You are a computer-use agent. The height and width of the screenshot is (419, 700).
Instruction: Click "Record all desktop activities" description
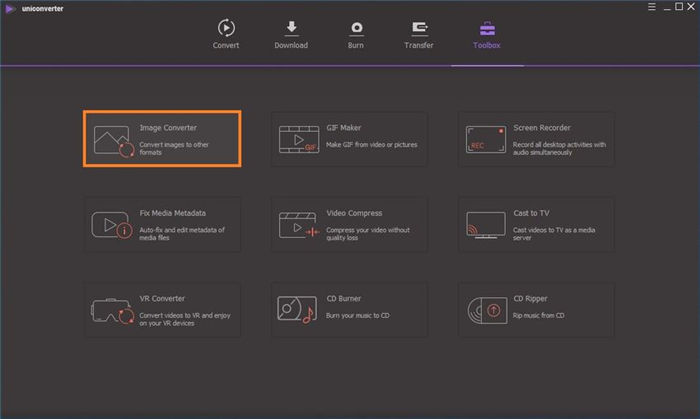click(559, 148)
